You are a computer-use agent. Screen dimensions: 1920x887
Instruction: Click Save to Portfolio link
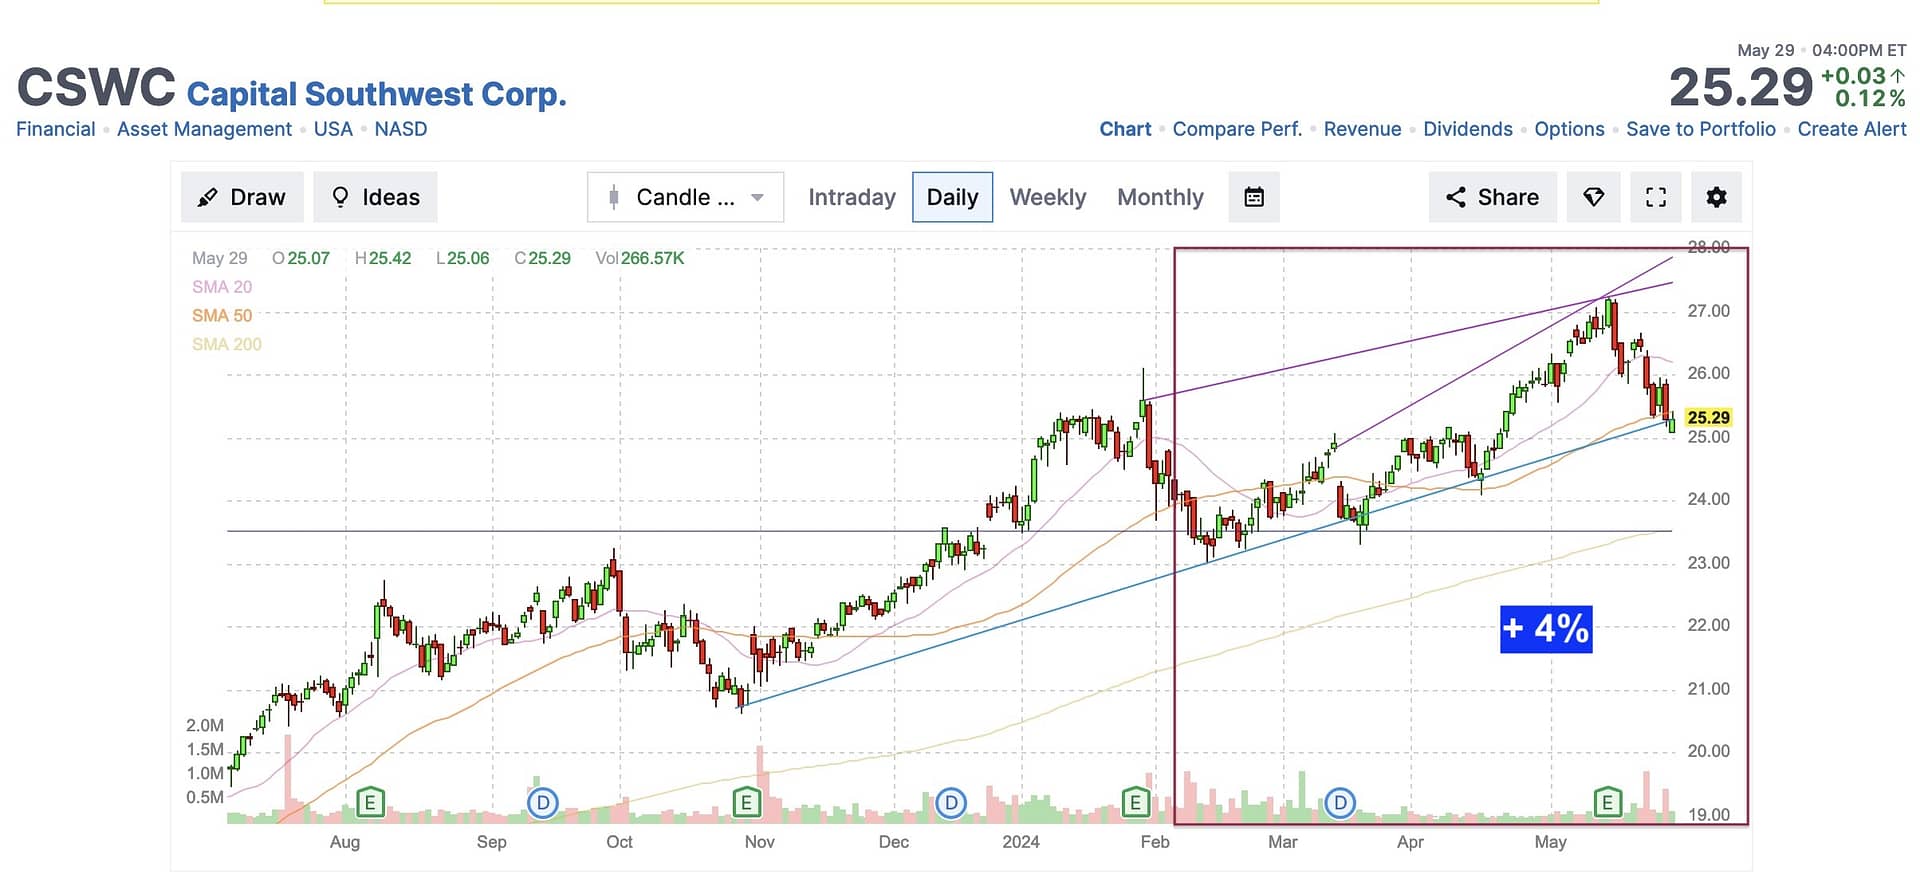click(1701, 129)
